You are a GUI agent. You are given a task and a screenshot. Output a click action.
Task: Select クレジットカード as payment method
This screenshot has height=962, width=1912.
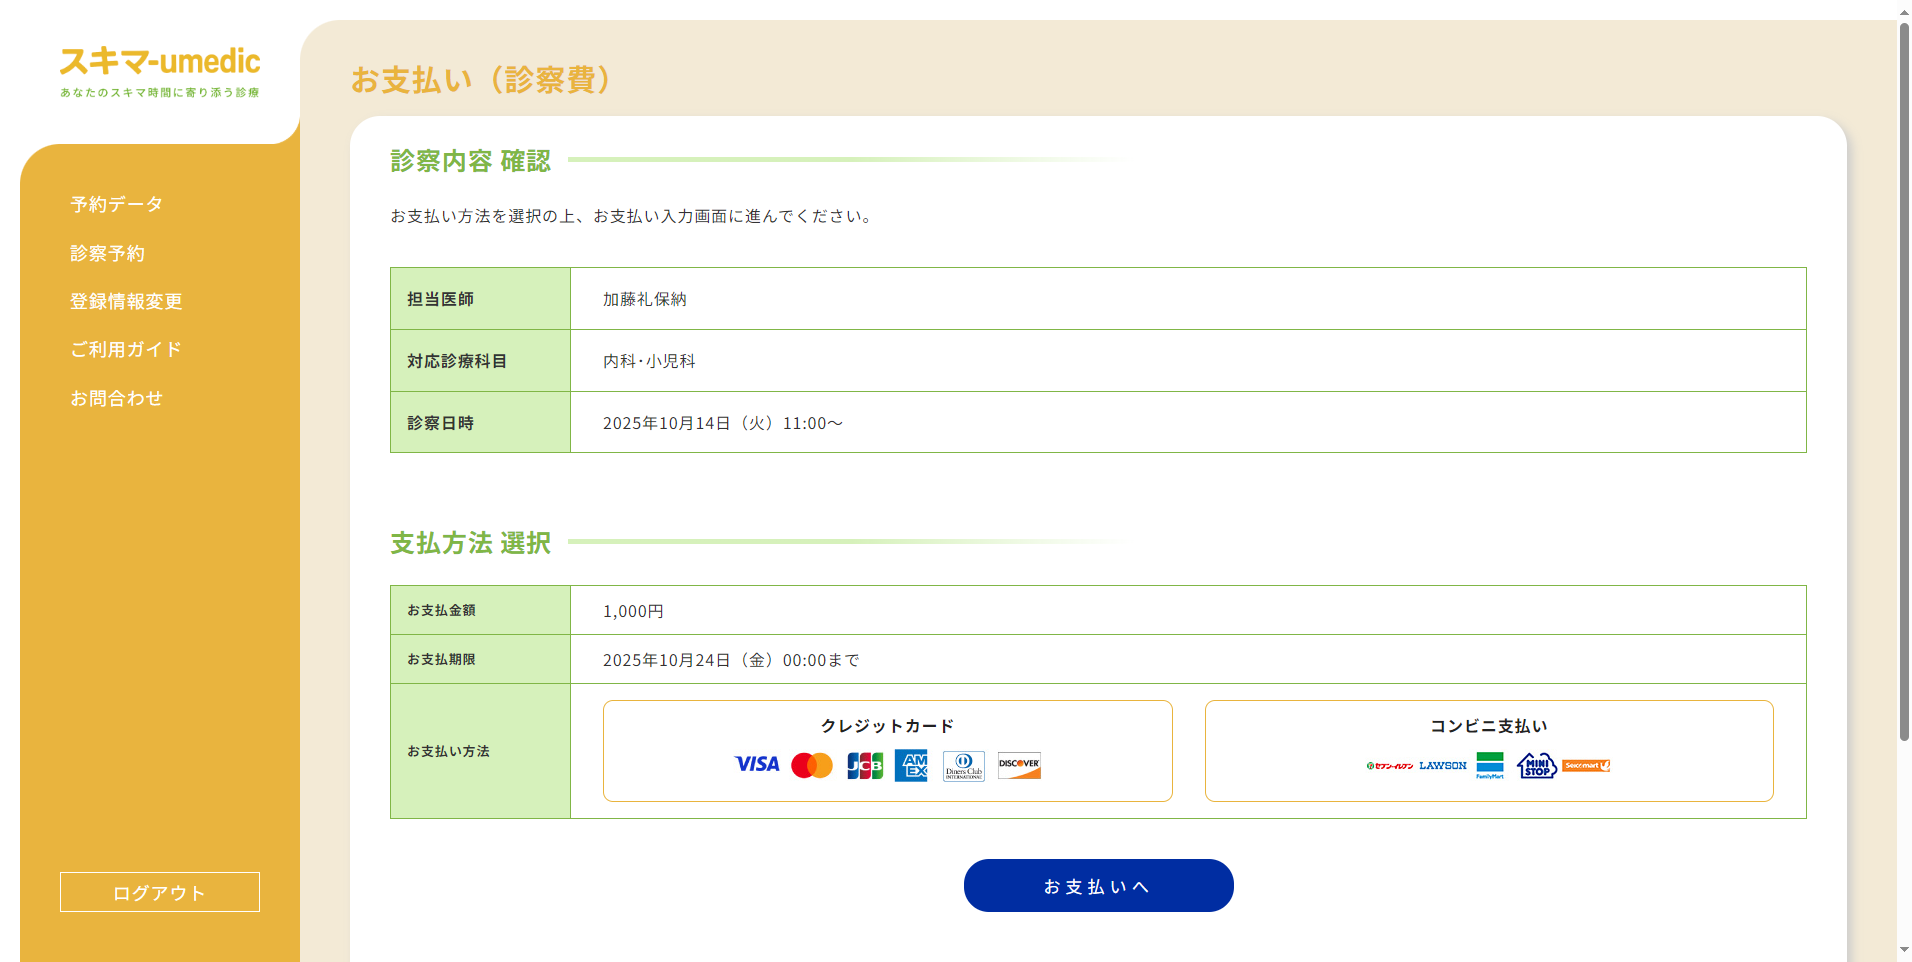[887, 750]
